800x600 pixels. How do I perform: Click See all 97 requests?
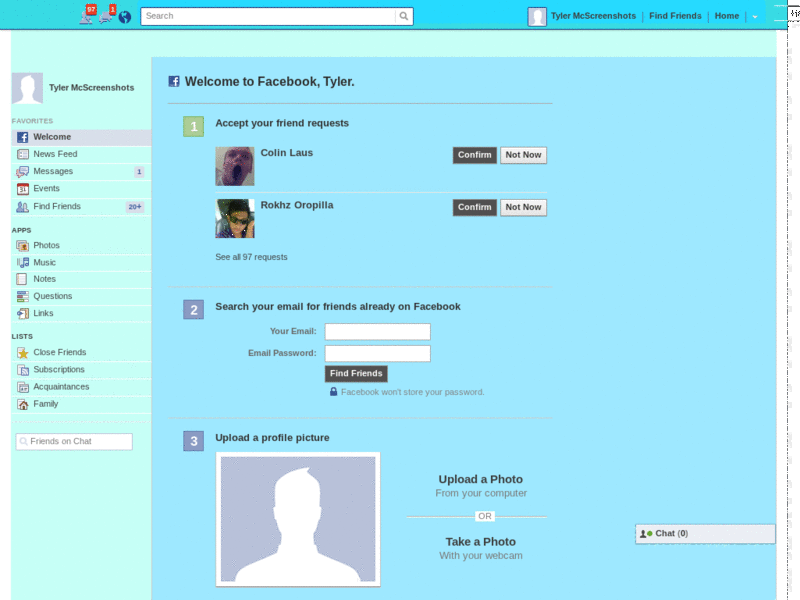[251, 257]
